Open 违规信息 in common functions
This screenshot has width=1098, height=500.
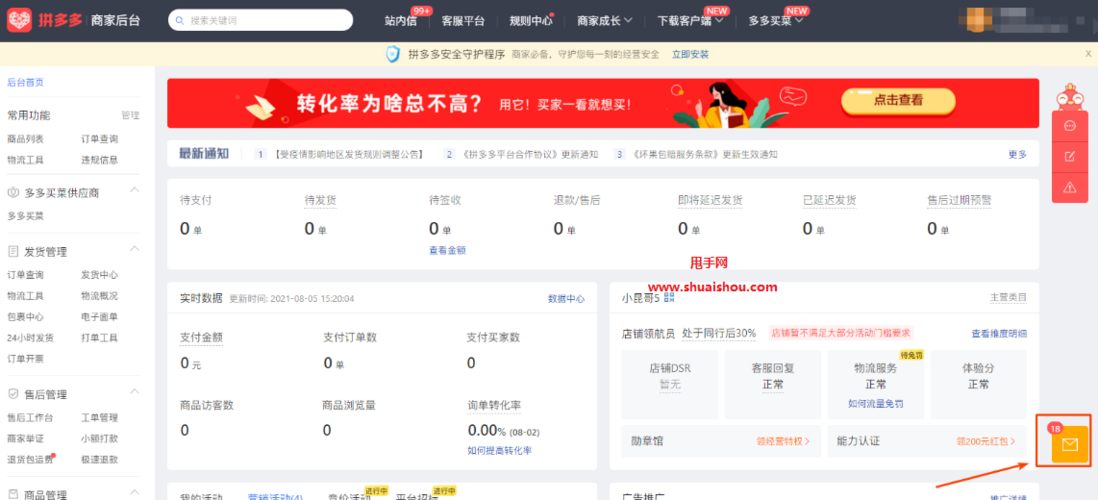pyautogui.click(x=99, y=160)
